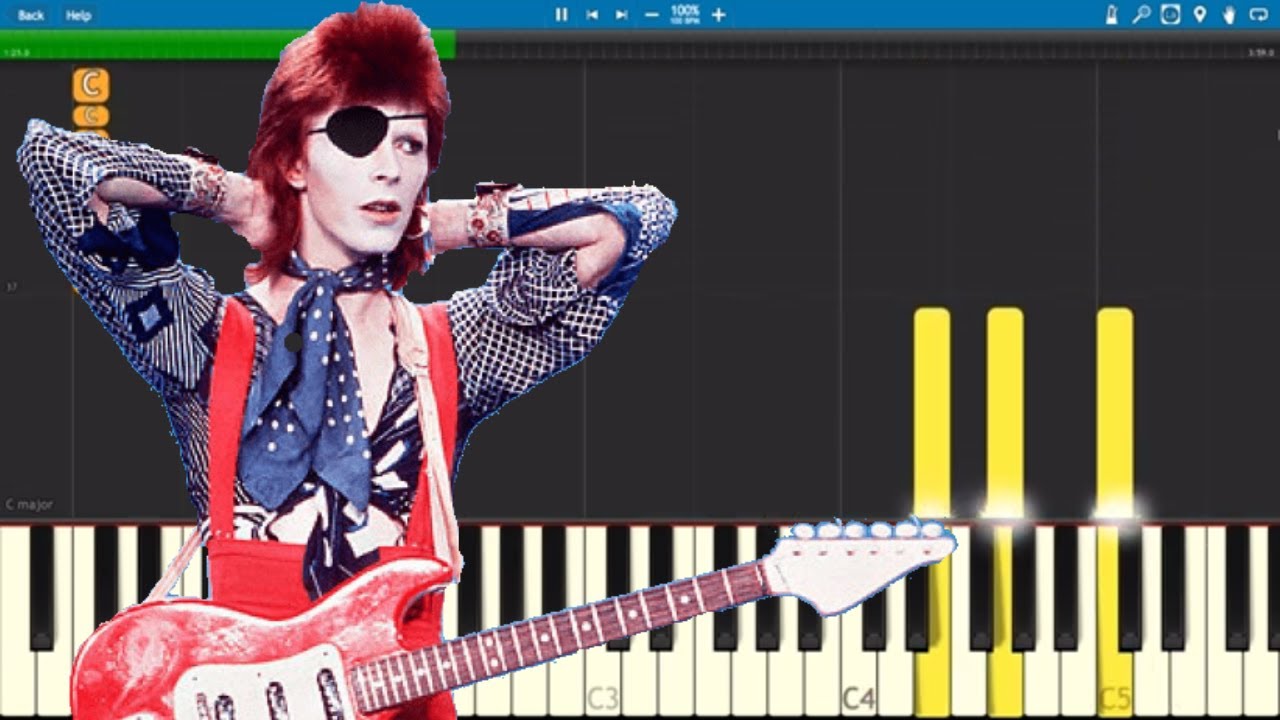Open the bookmarks pin icon
This screenshot has height=720, width=1280.
point(1200,15)
